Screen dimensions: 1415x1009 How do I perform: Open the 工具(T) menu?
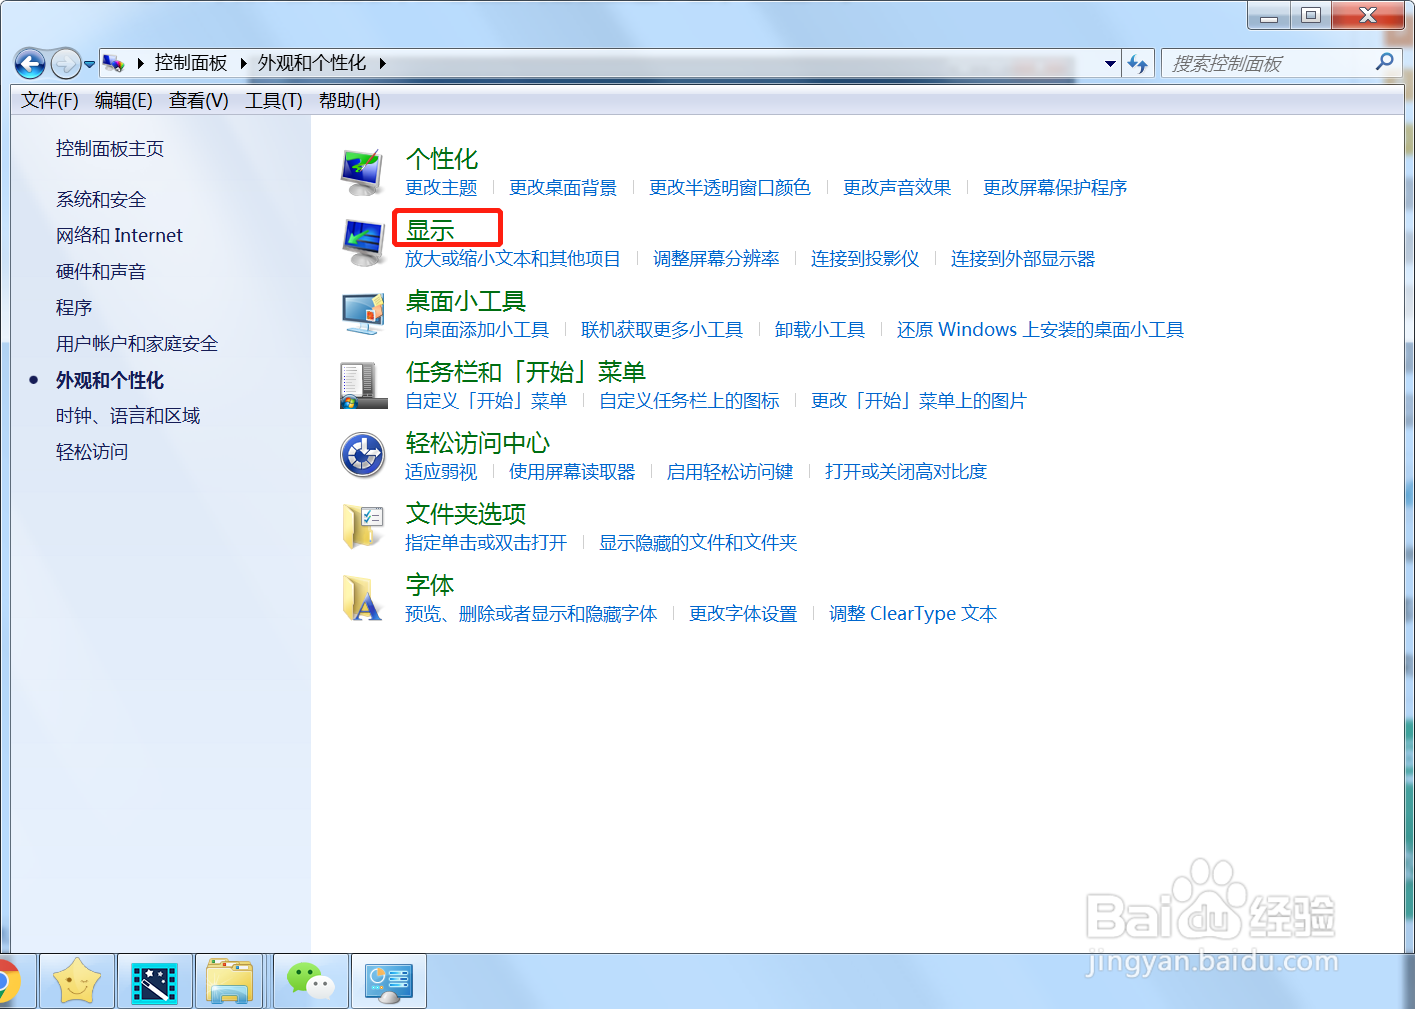pyautogui.click(x=272, y=100)
